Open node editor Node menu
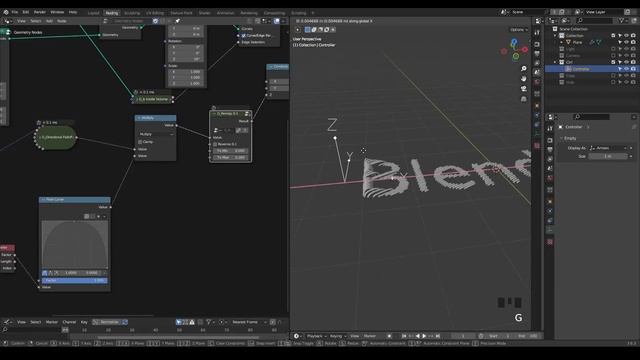The image size is (640, 360). click(x=62, y=21)
